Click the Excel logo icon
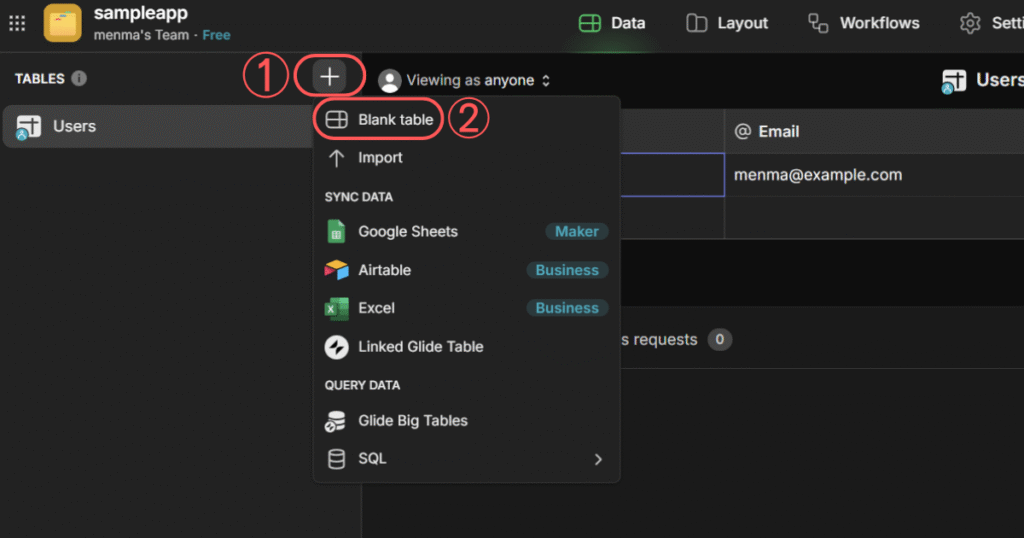Screen dimensions: 1024x538 [x=336, y=309]
